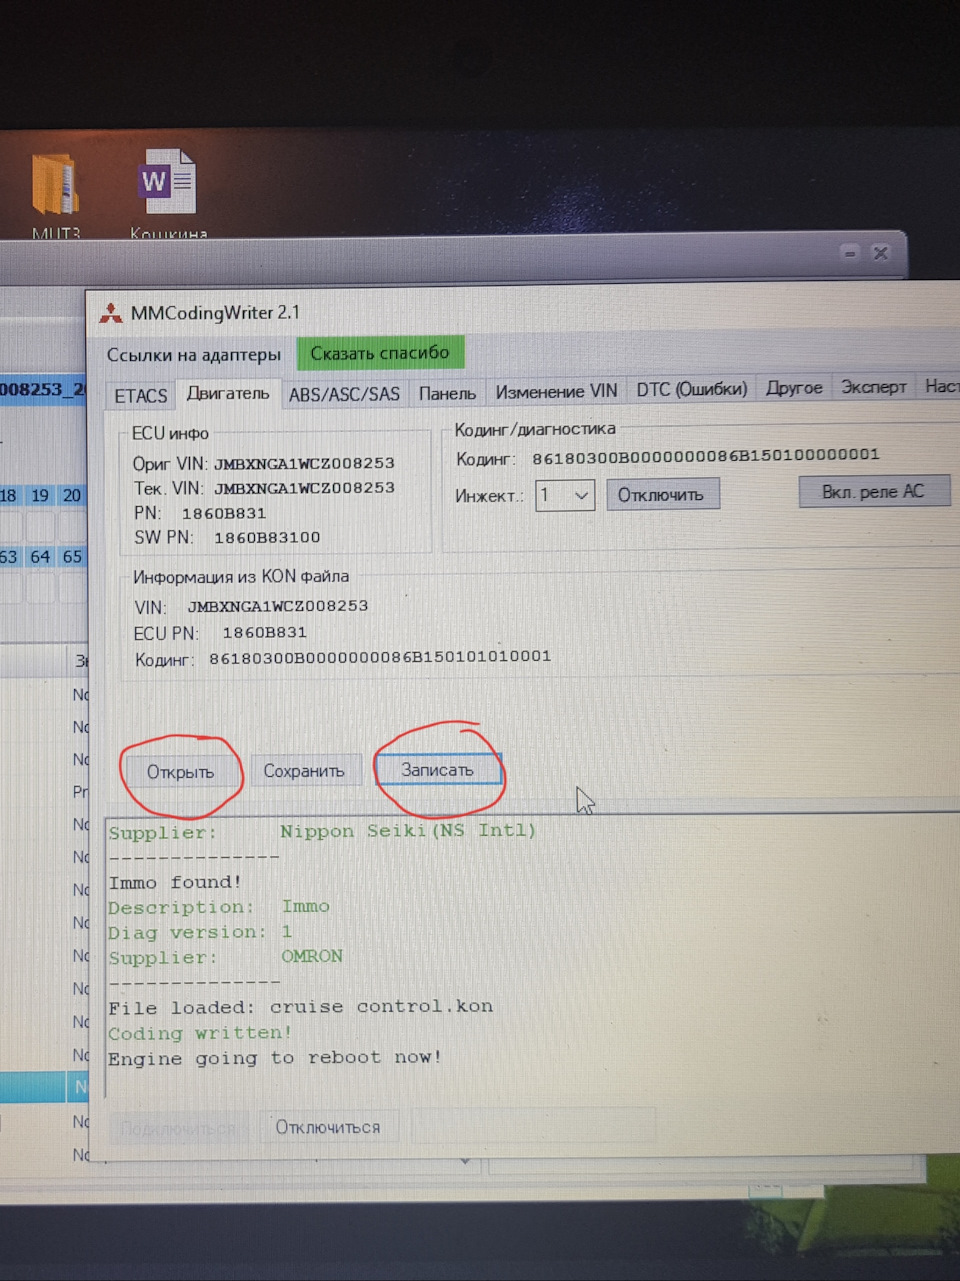Switch to the ETACS tab
The width and height of the screenshot is (960, 1281).
pos(141,396)
